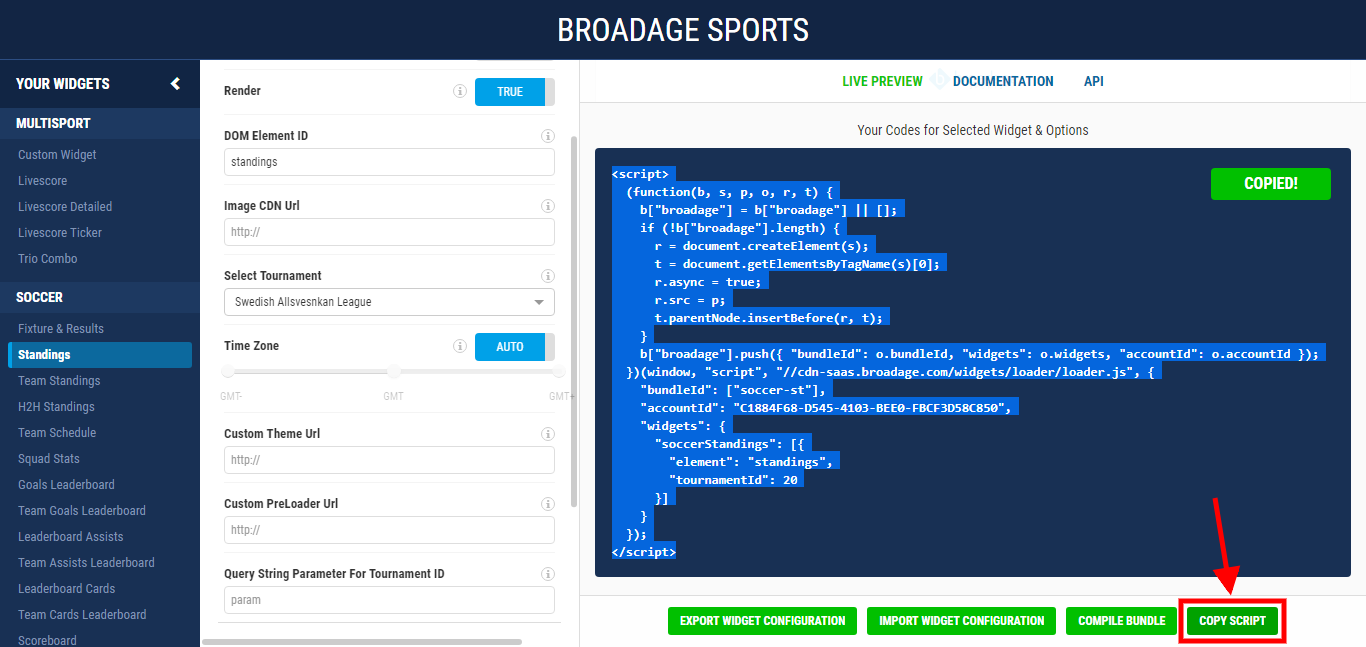Screen dimensions: 1366x647
Task: Click the "tournamentId": 20 code line
Action: [x=736, y=480]
